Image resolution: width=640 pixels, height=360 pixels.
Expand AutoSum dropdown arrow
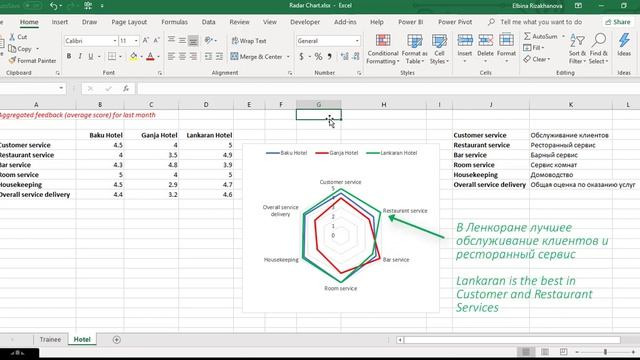563,36
